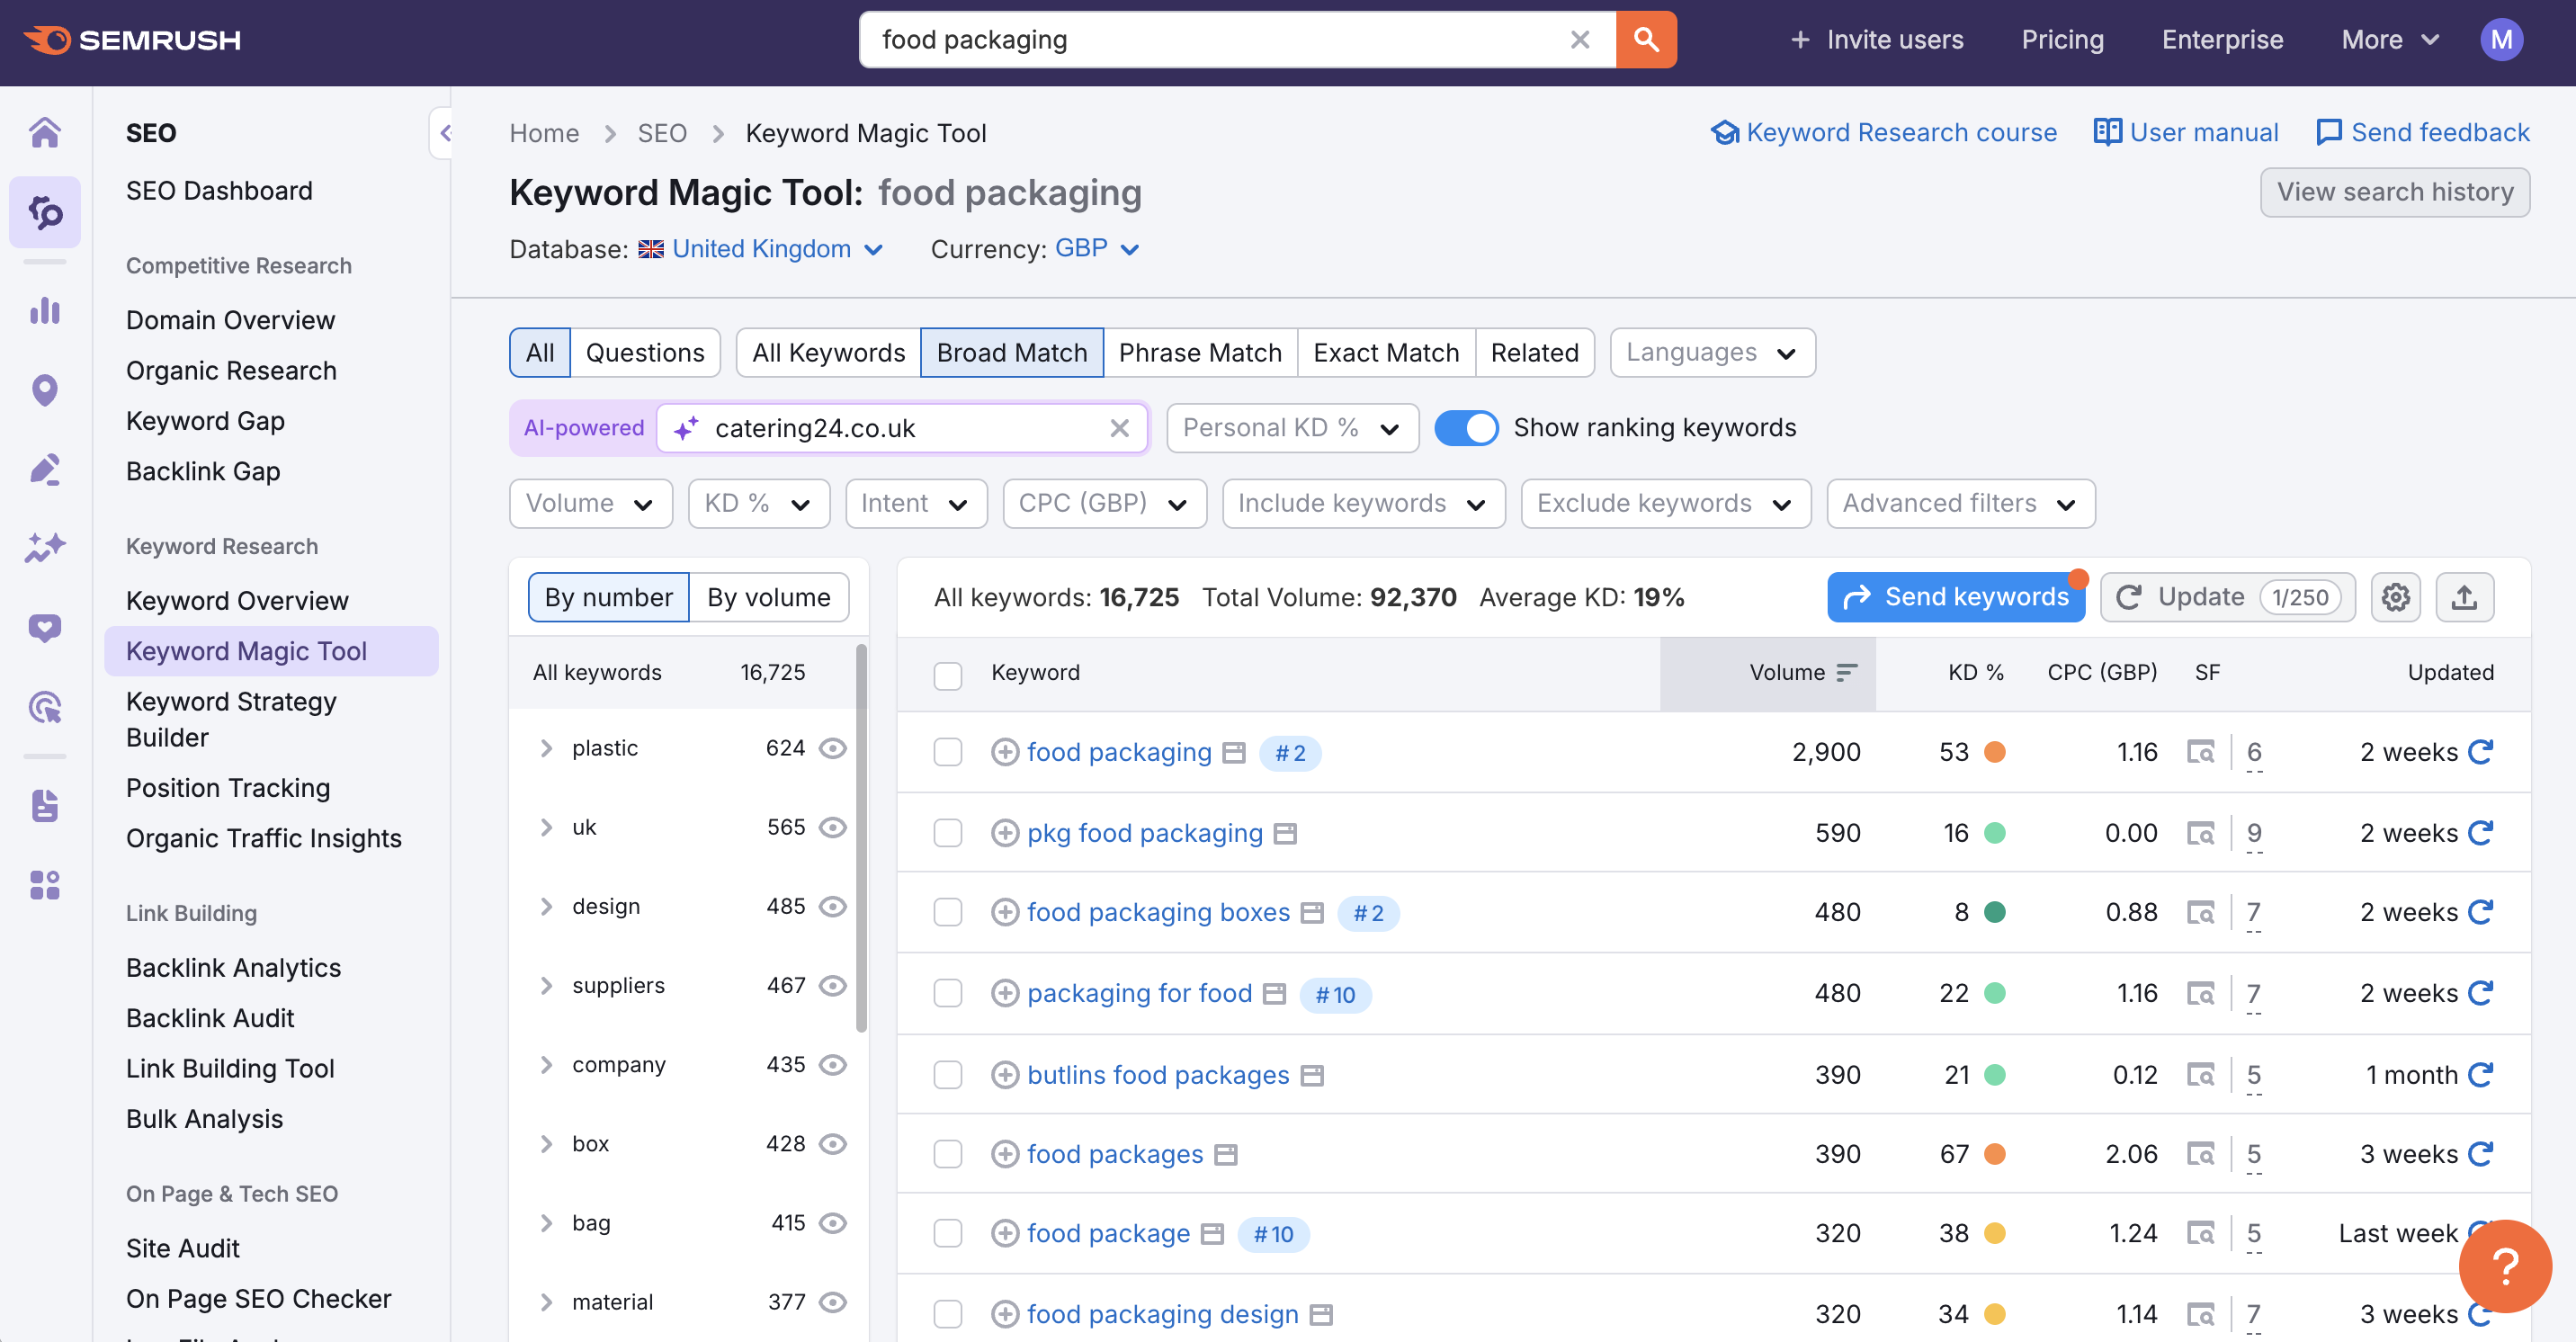Check the food packaging row checkbox
The height and width of the screenshot is (1342, 2576).
[947, 752]
